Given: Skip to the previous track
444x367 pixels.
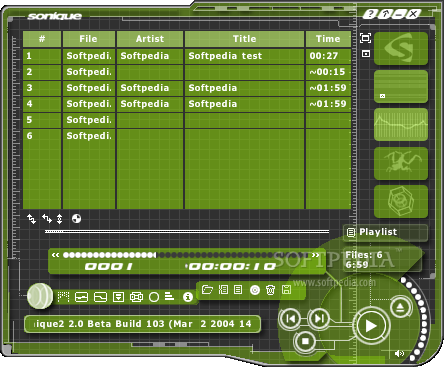Looking at the screenshot, I should pos(290,319).
